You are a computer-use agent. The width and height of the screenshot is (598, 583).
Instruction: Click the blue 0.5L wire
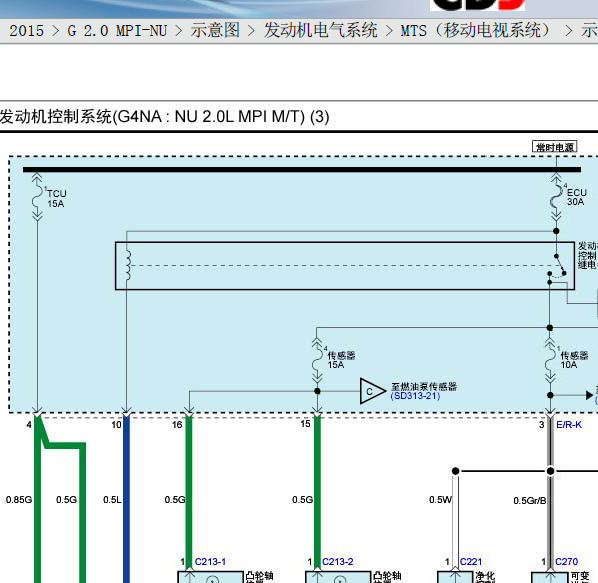tap(126, 499)
